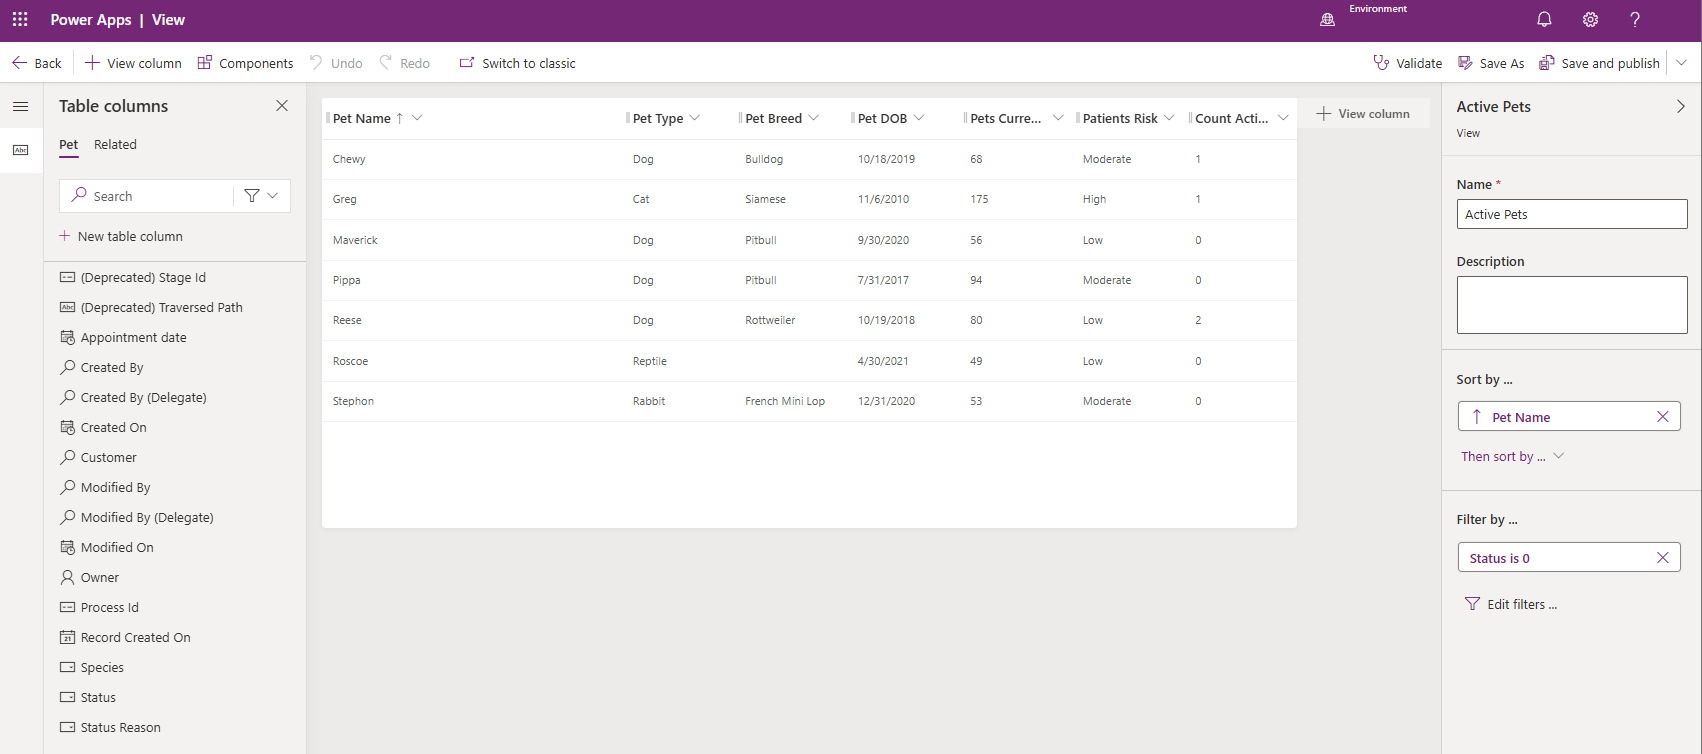Expand the Pet Type column header menu
Screen dimensions: 1702x754
(695, 118)
